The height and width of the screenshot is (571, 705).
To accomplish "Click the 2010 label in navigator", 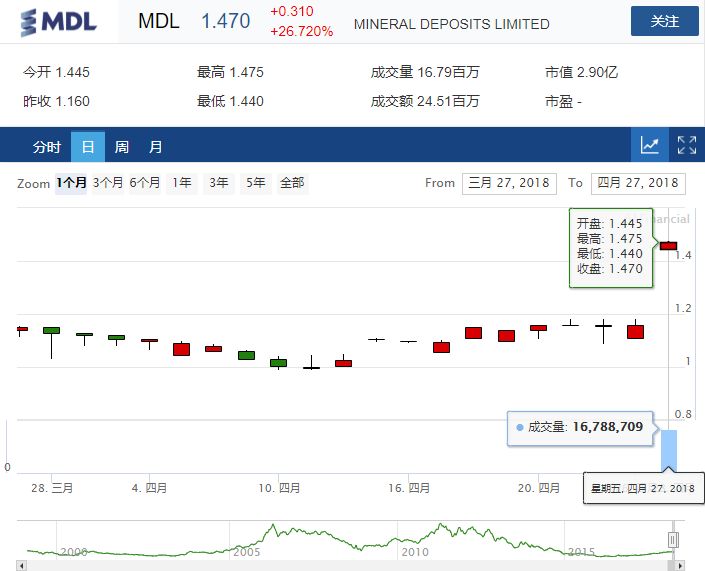I will 415,552.
